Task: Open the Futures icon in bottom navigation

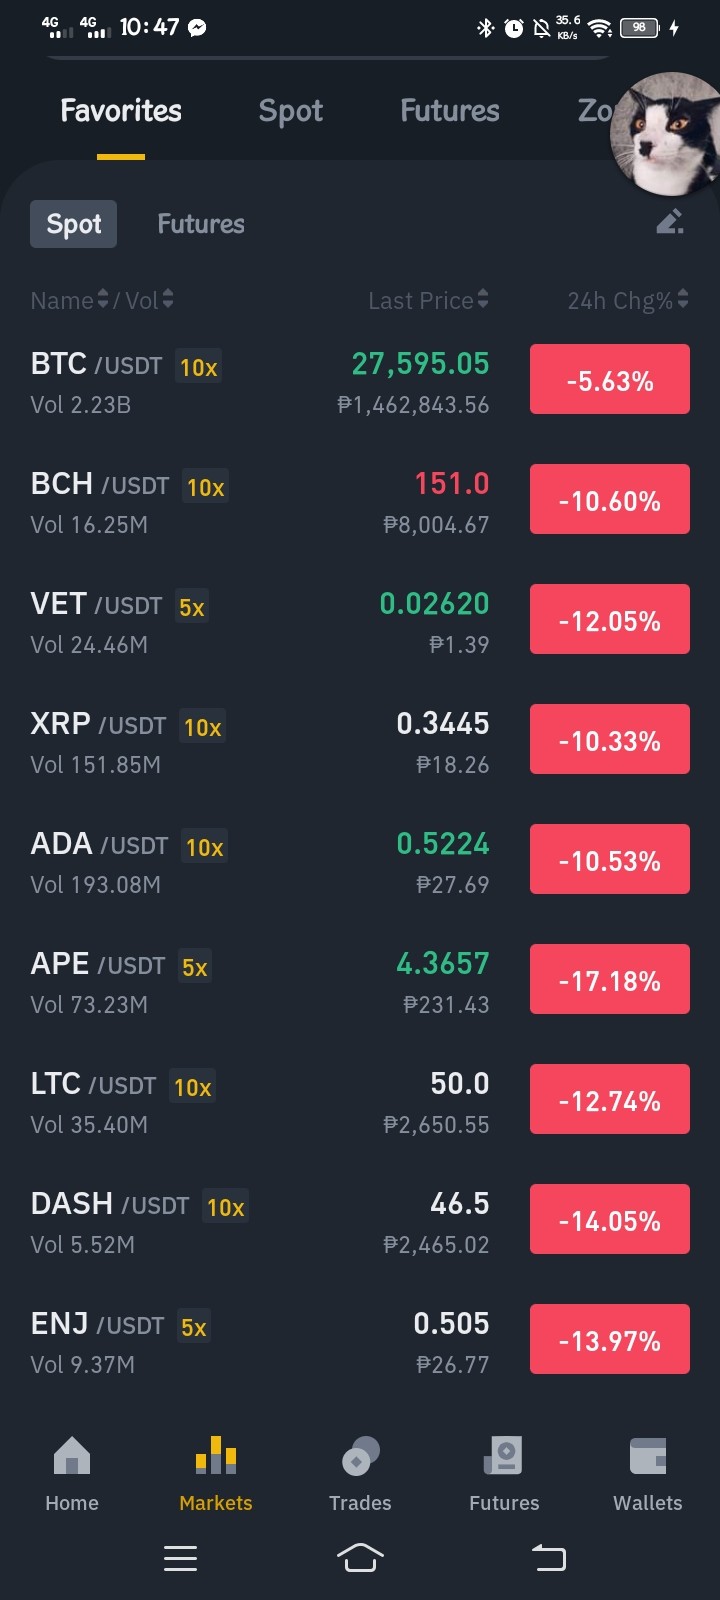Action: pos(504,1456)
